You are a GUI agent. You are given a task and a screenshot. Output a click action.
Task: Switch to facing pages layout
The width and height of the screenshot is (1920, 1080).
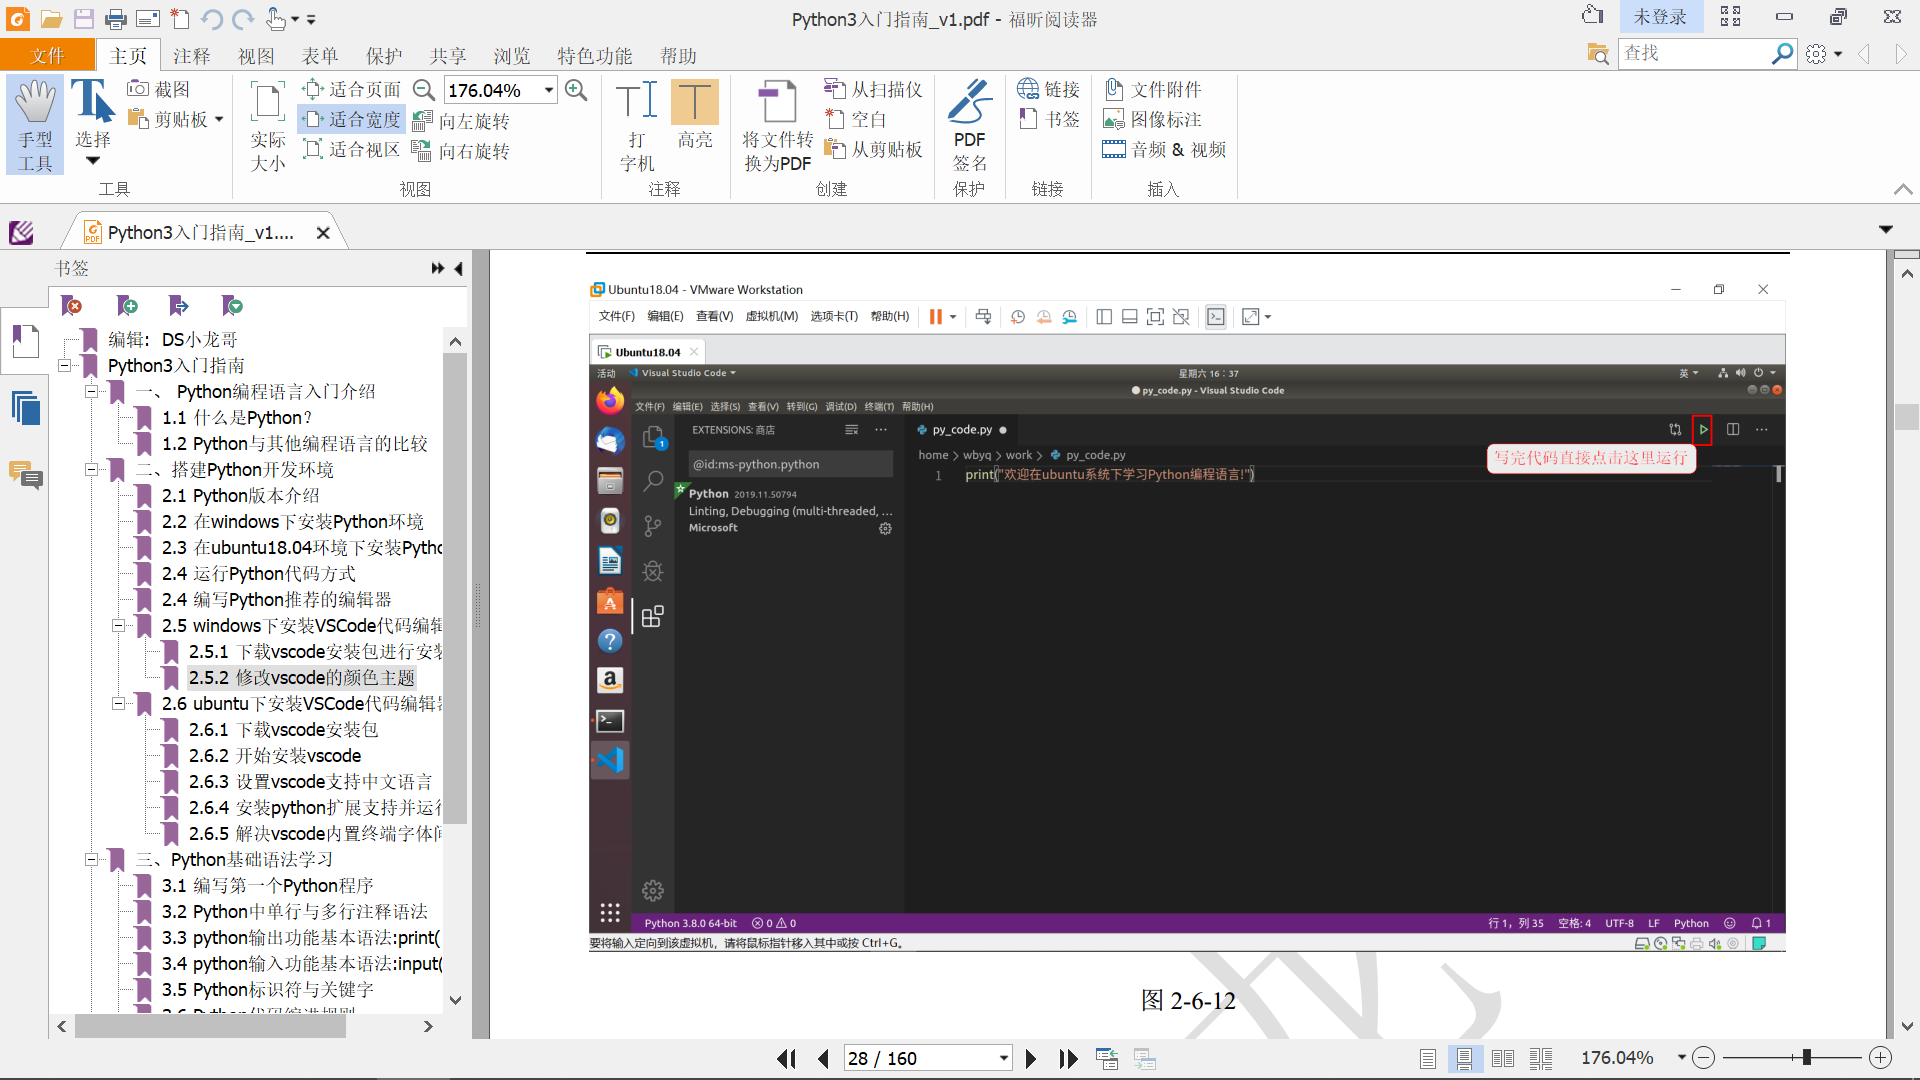click(1502, 1058)
